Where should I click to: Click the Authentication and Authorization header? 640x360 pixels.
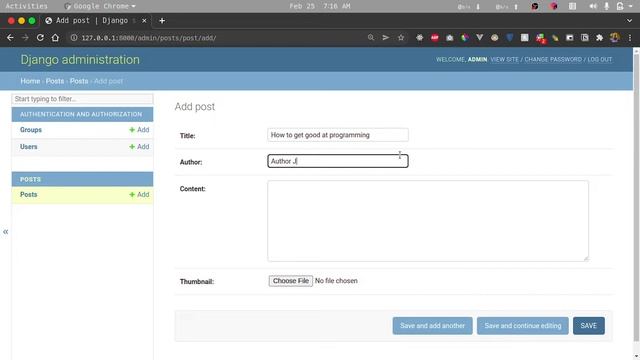[81, 114]
